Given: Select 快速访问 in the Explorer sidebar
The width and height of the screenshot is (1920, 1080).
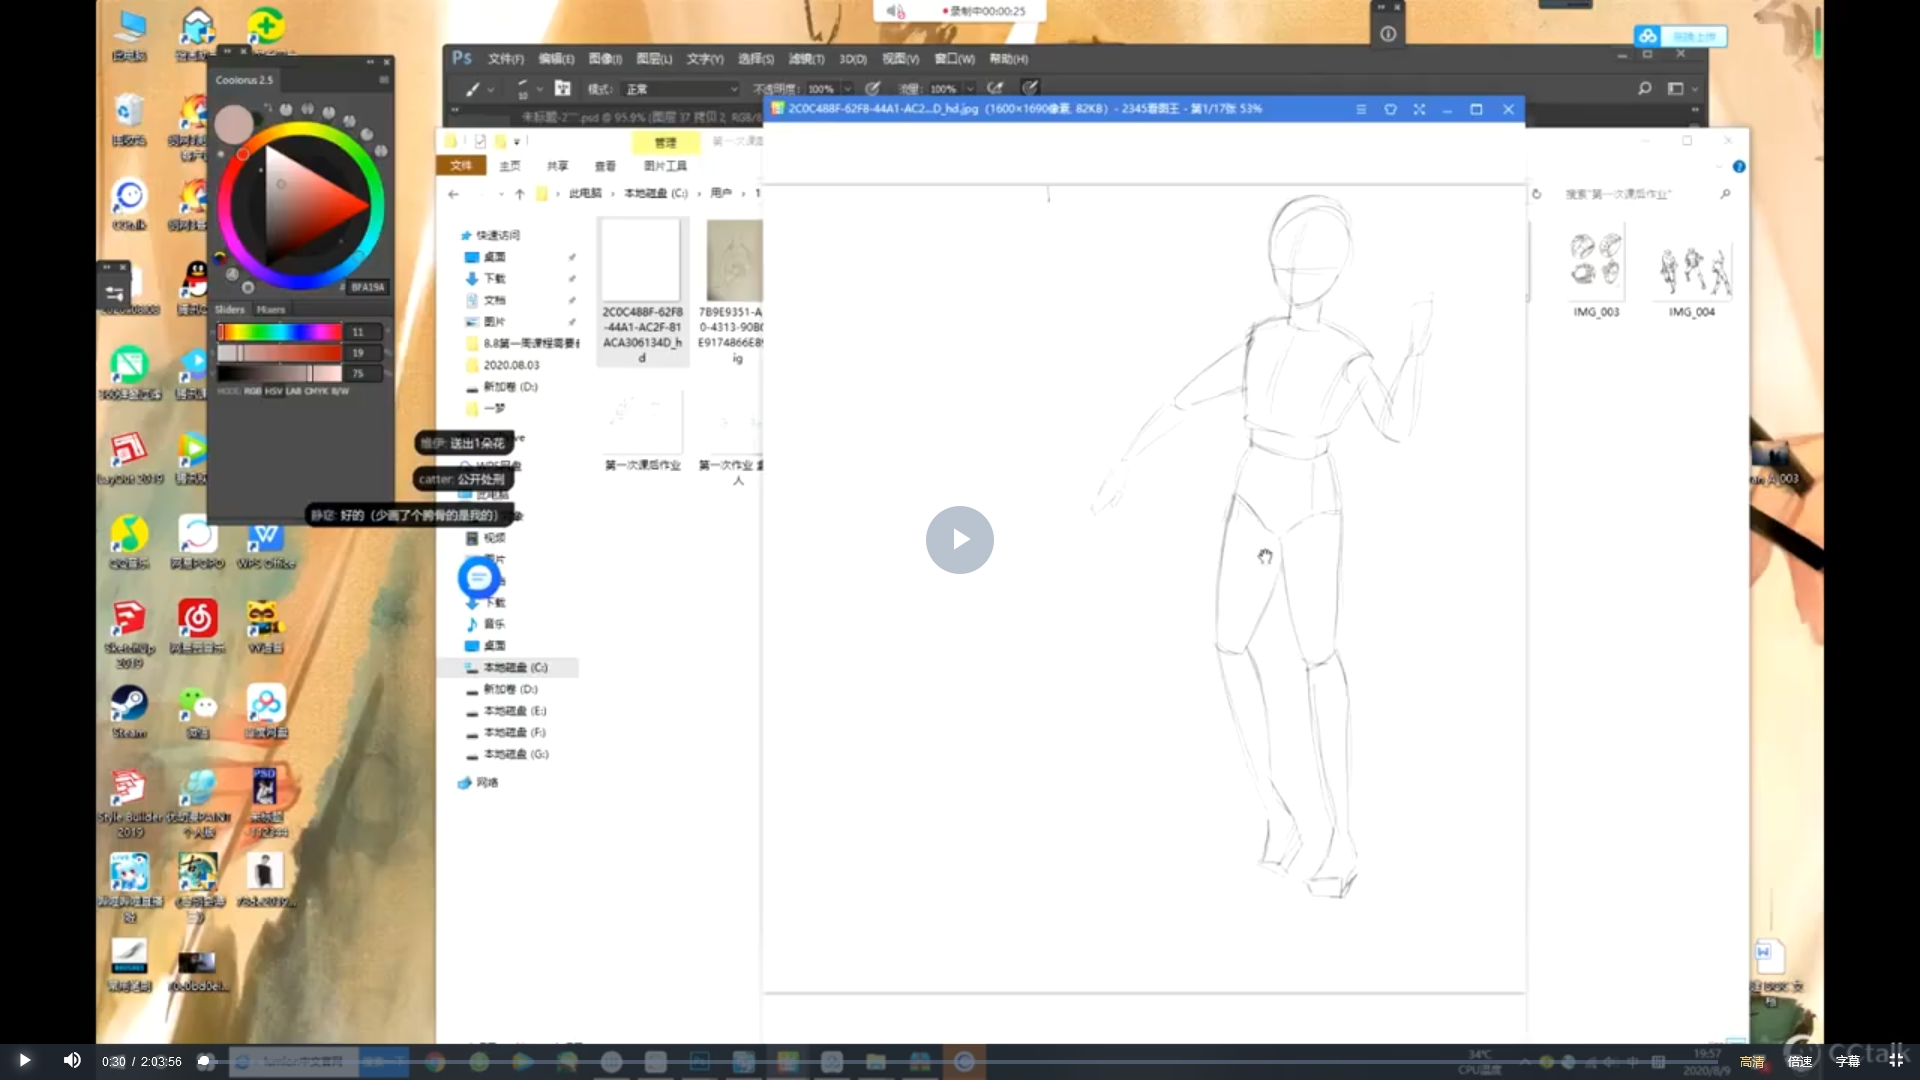Looking at the screenshot, I should [x=498, y=236].
